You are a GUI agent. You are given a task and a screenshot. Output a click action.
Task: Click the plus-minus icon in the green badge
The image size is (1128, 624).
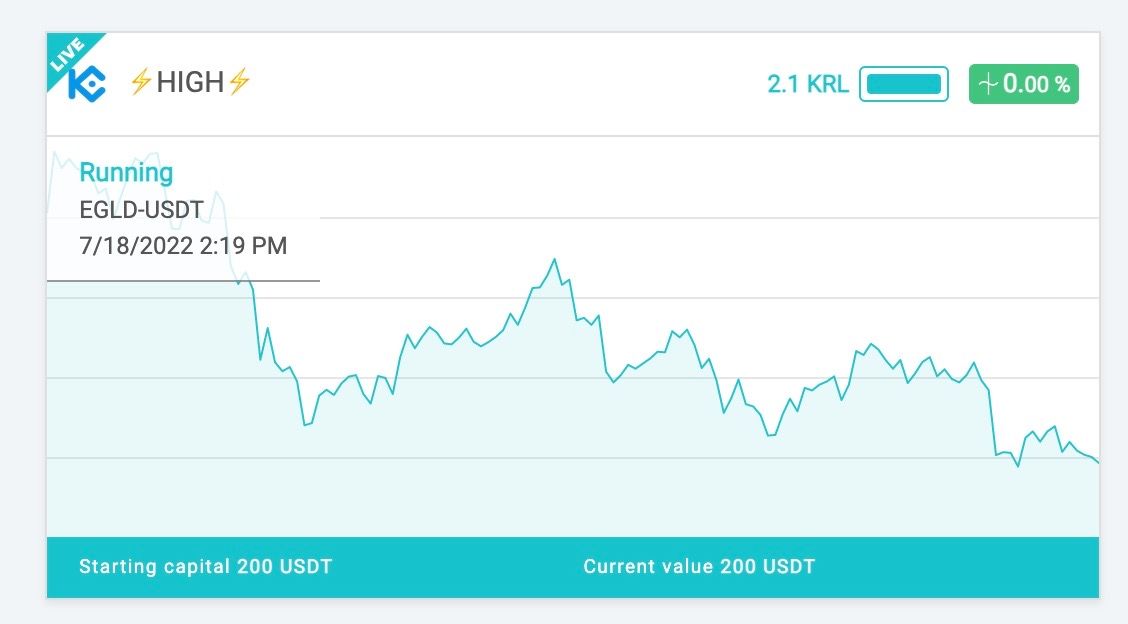[x=988, y=84]
